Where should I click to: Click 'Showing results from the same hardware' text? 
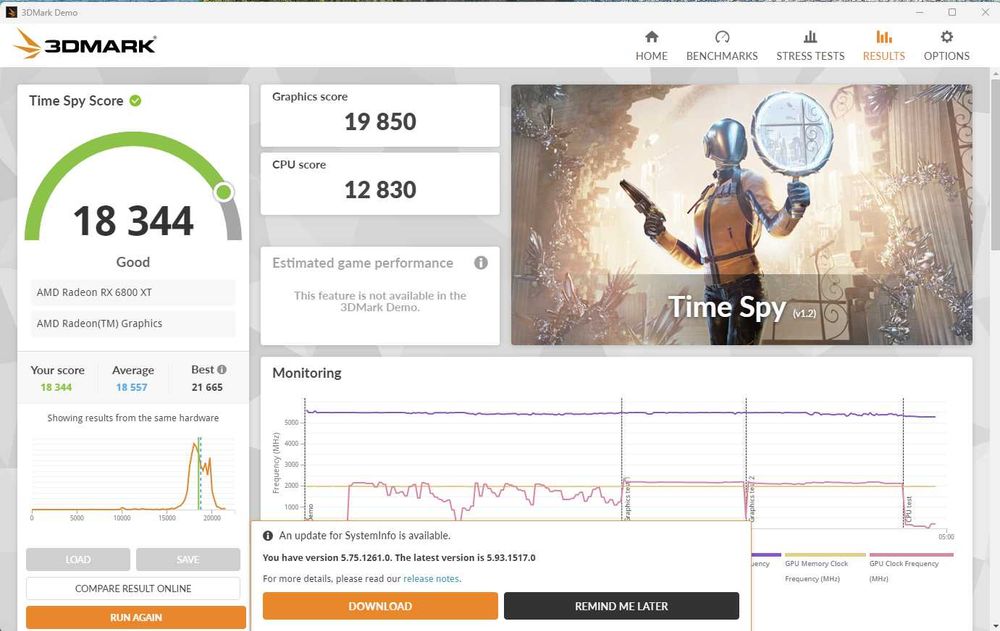(133, 418)
